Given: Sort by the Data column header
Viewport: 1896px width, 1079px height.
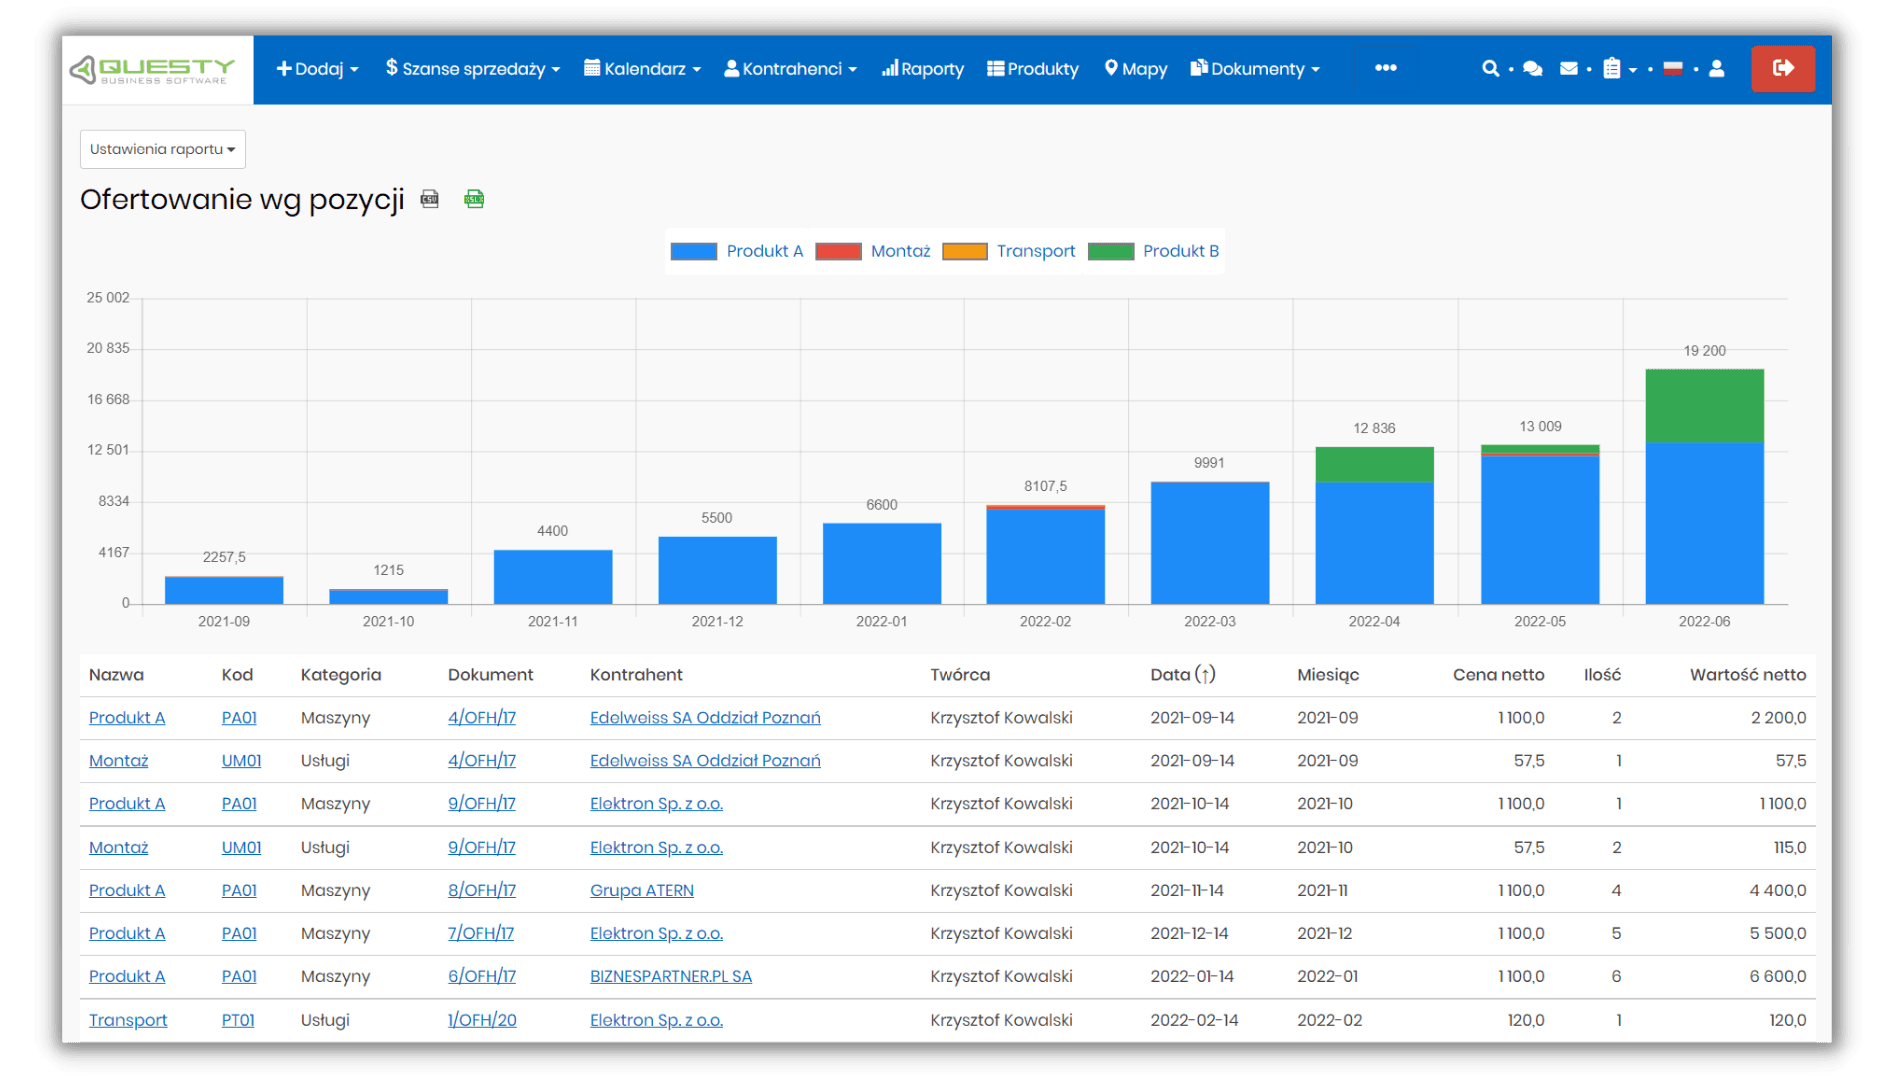Looking at the screenshot, I should [x=1183, y=675].
